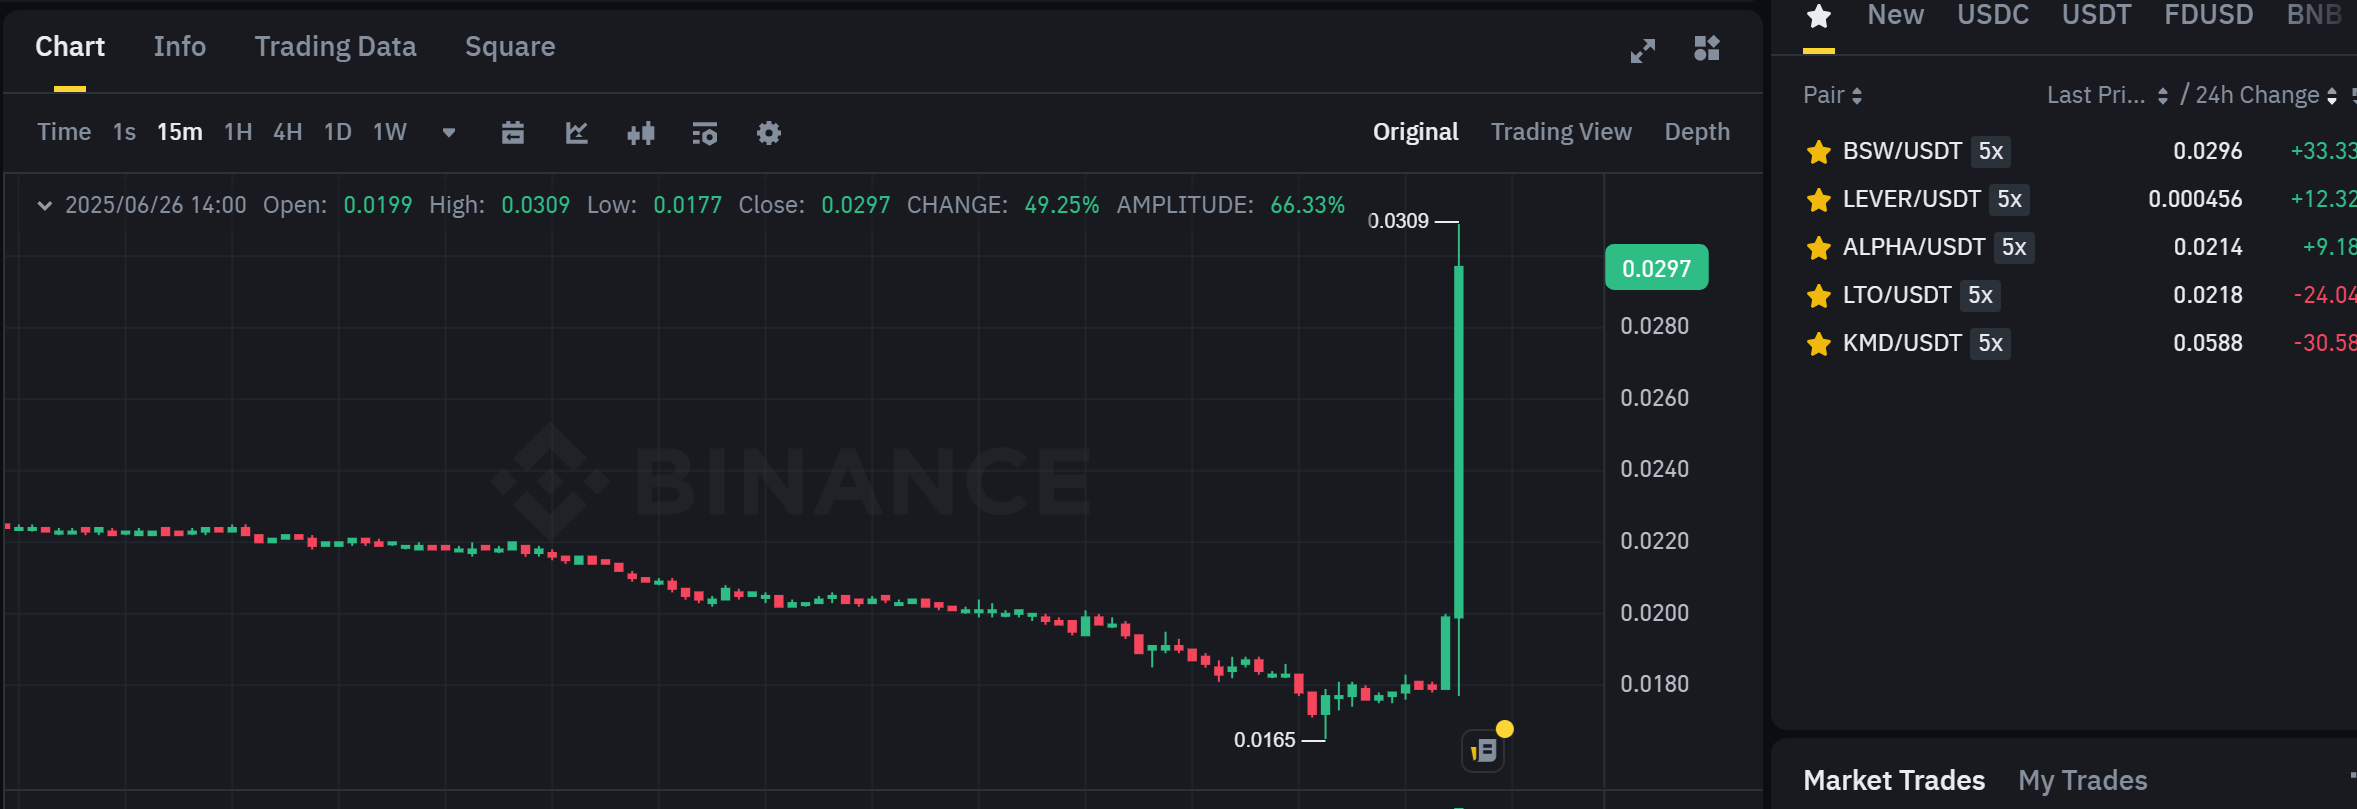Viewport: 2357px width, 809px height.
Task: Click the LTO/USDT last price 0.0218
Action: click(2208, 295)
